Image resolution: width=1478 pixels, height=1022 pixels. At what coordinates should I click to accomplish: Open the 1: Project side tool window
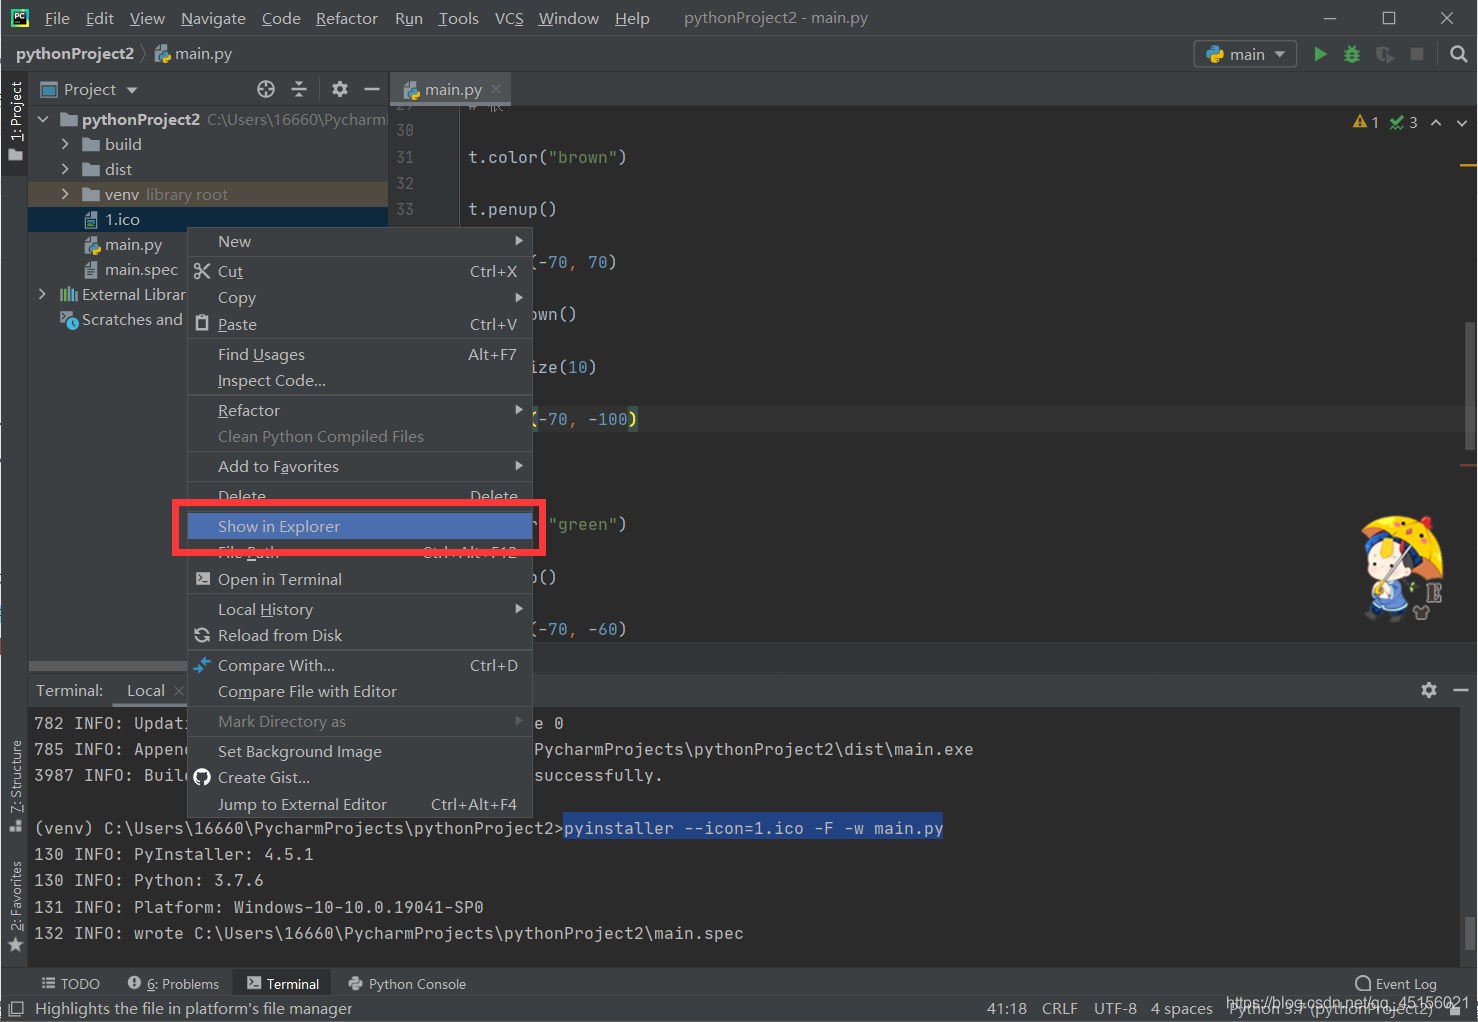point(15,120)
